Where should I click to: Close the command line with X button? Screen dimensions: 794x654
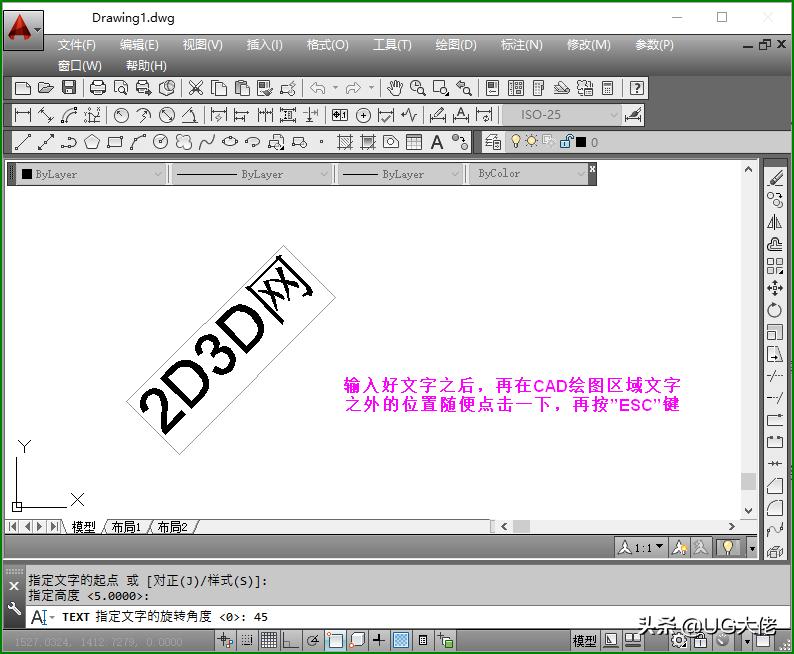coord(14,586)
